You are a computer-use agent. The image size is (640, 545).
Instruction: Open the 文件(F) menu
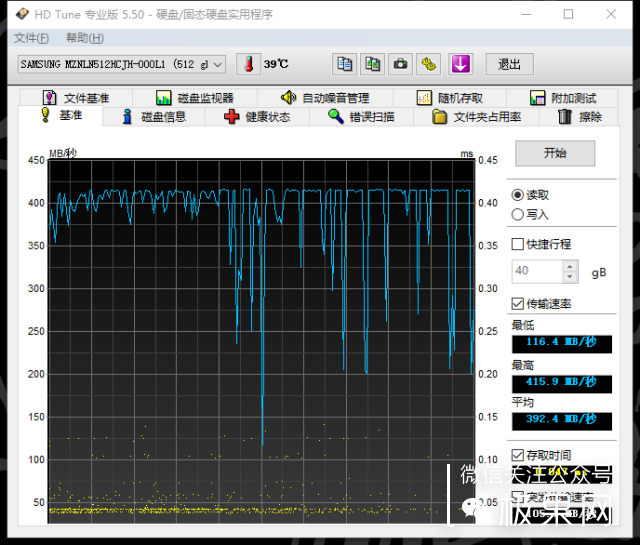pos(31,38)
